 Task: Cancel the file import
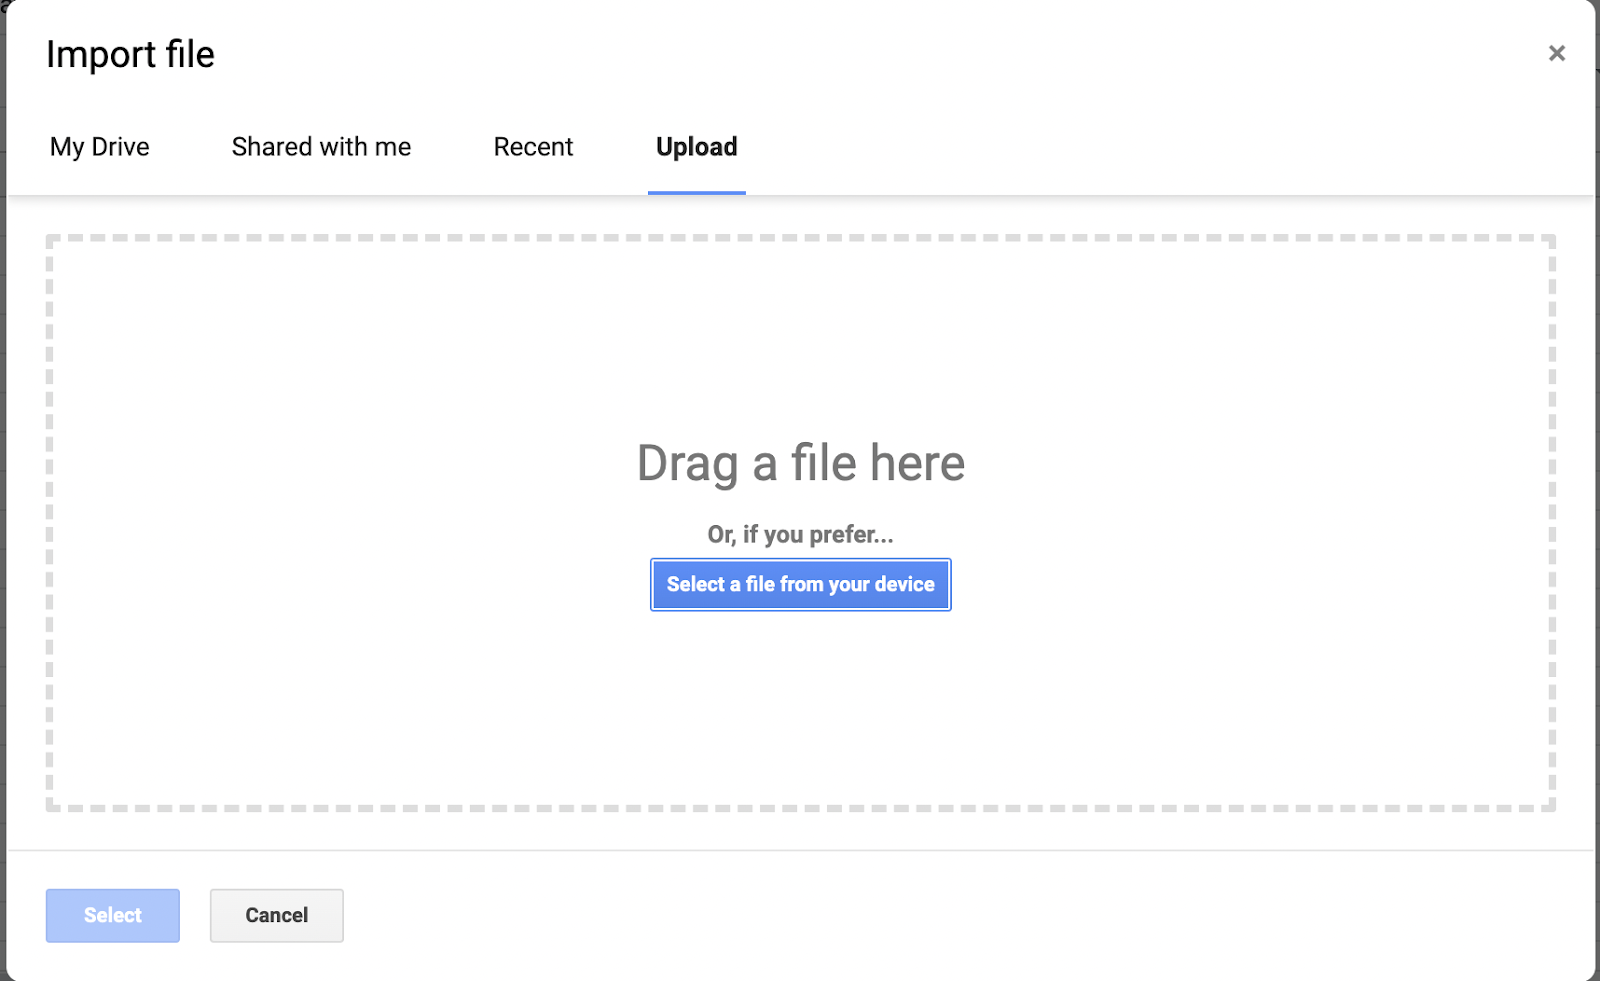tap(277, 915)
